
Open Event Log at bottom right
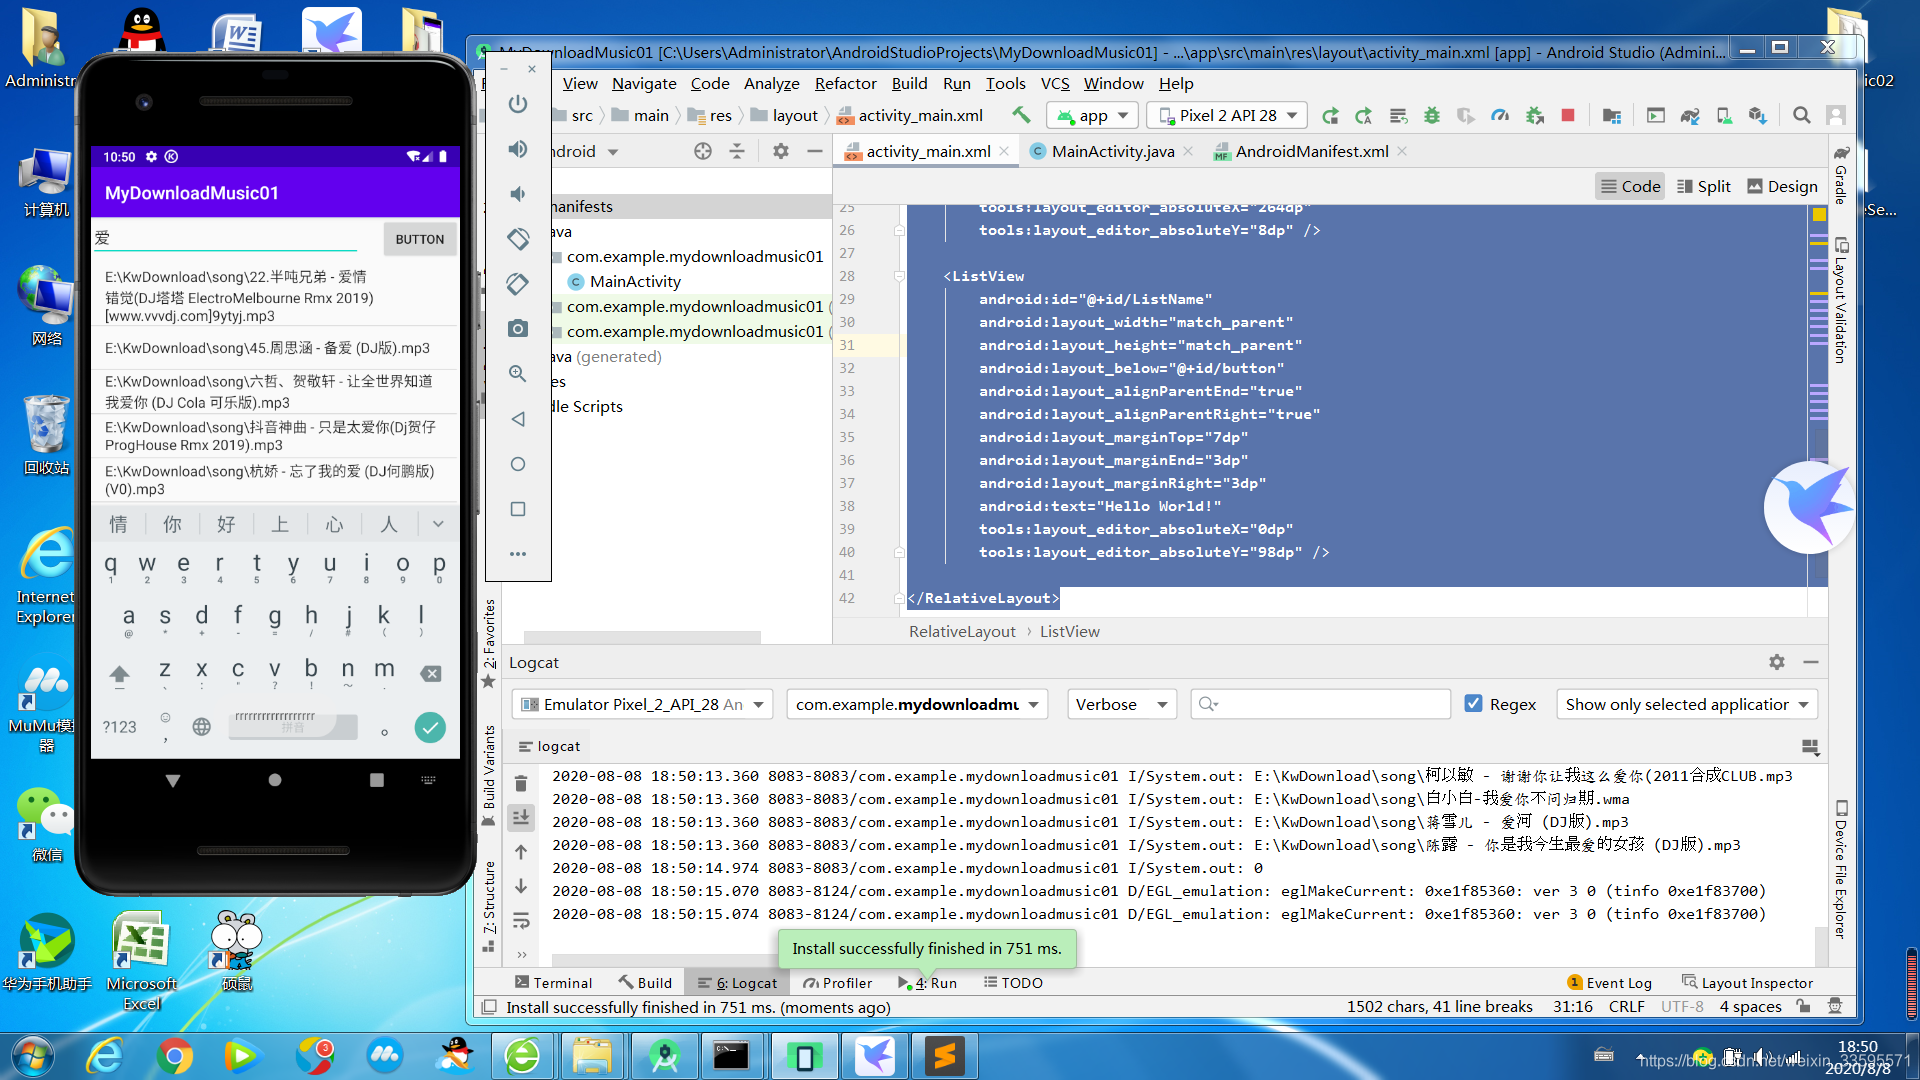point(1609,983)
